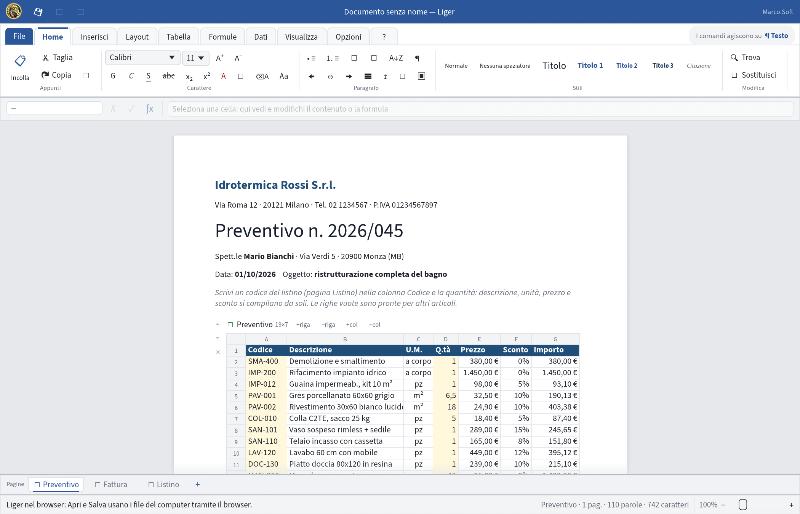Open the cell name box
The height and width of the screenshot is (514, 800).
pyautogui.click(x=55, y=109)
